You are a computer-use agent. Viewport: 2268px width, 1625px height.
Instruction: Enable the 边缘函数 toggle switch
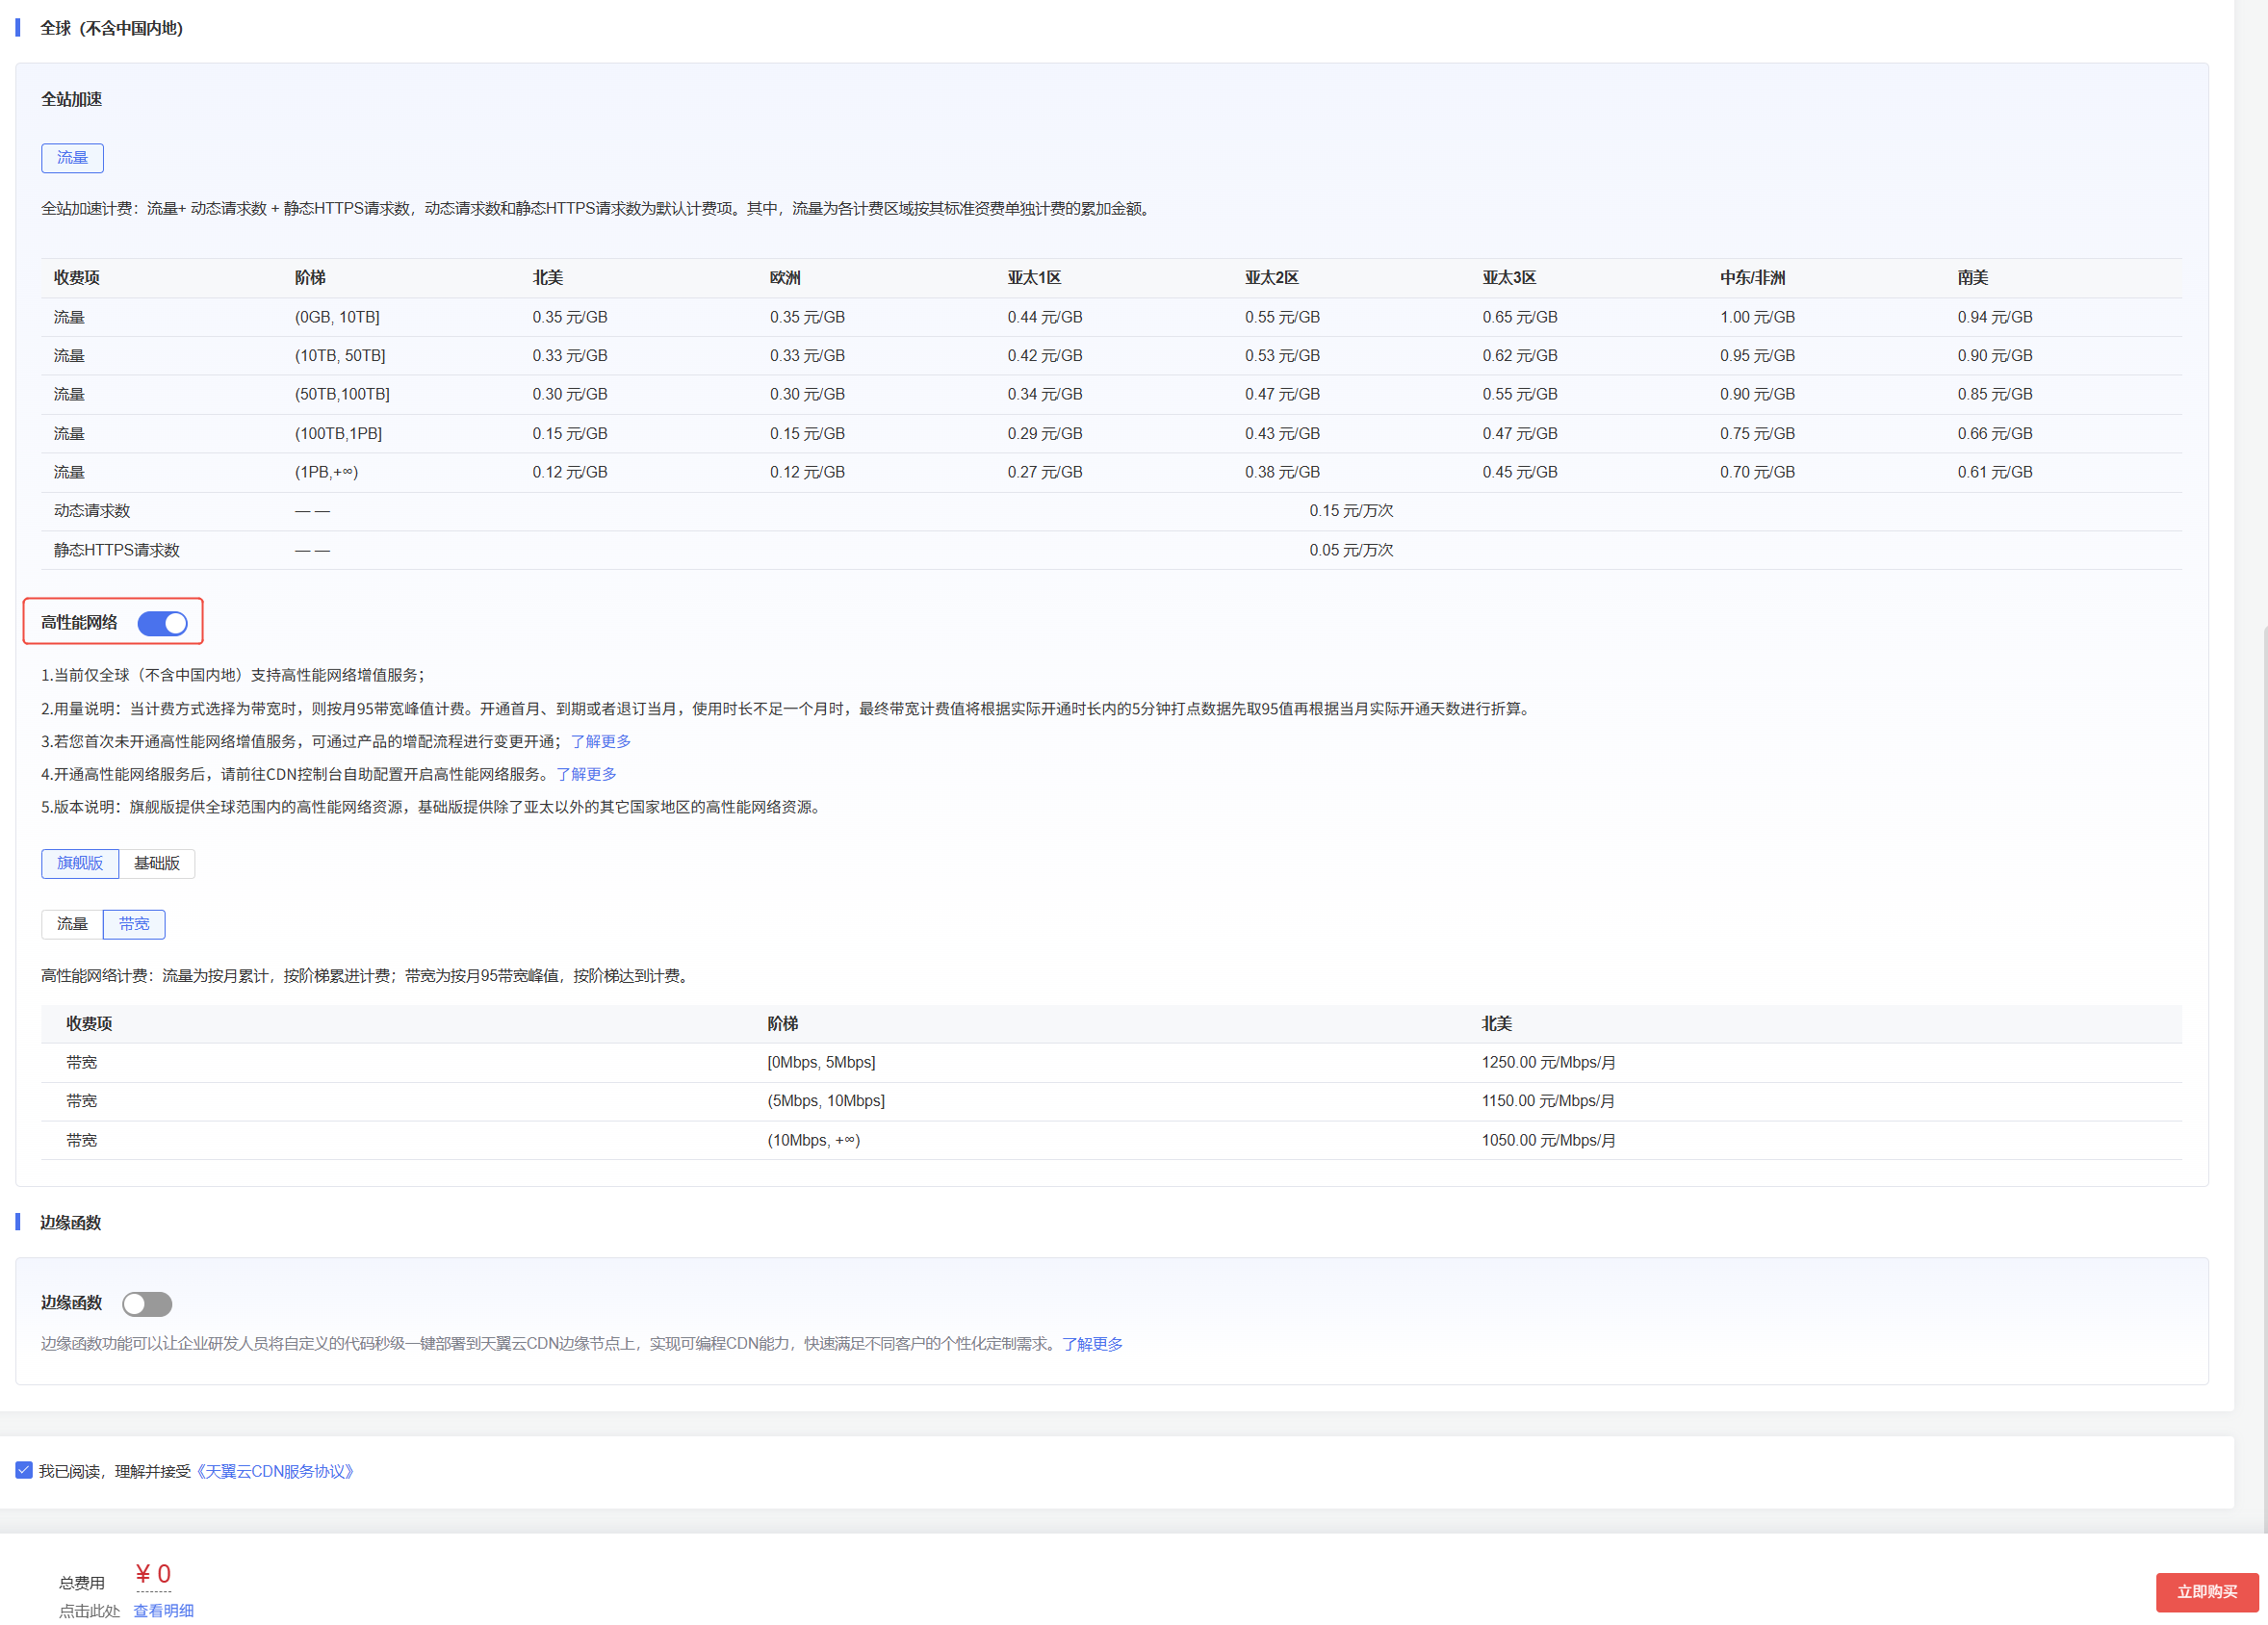pyautogui.click(x=147, y=1303)
